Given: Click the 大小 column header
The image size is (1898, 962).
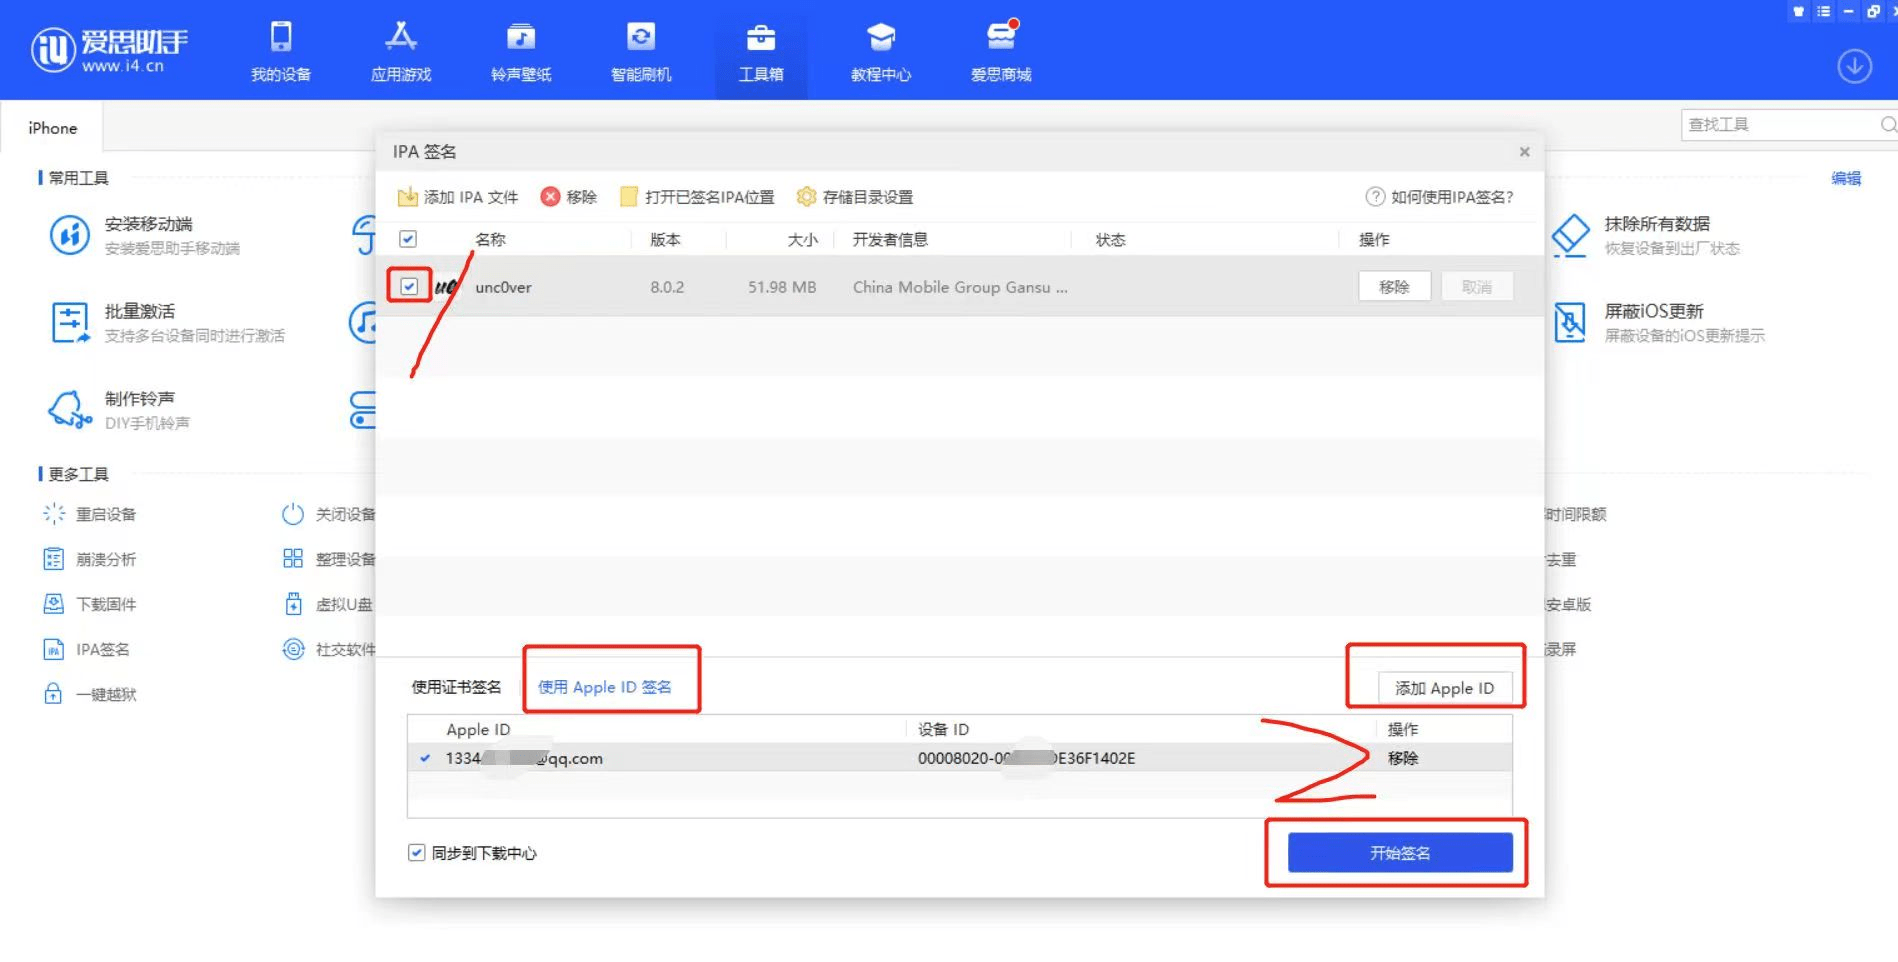Looking at the screenshot, I should coord(802,240).
